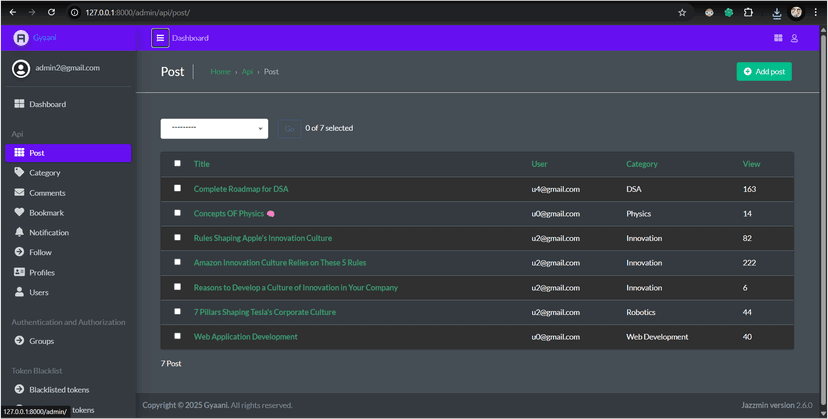The height and width of the screenshot is (419, 828).
Task: Go to Users in sidebar menu
Action: click(x=39, y=292)
